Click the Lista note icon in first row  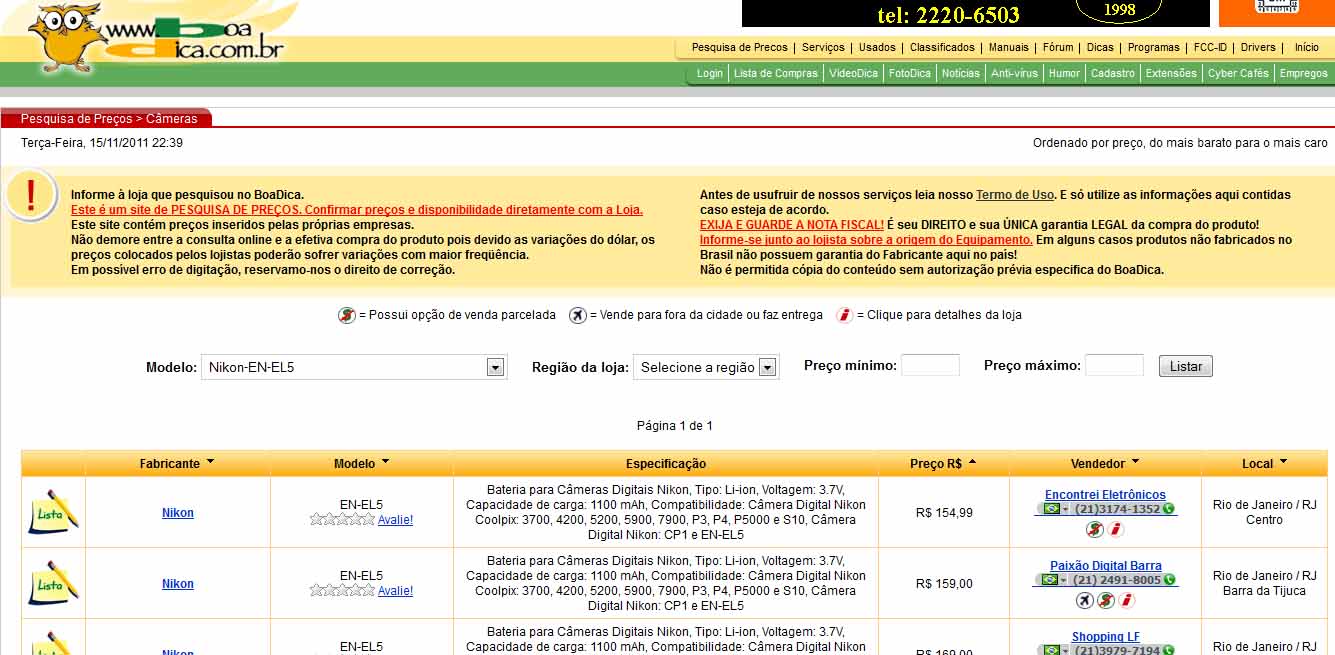[x=52, y=512]
